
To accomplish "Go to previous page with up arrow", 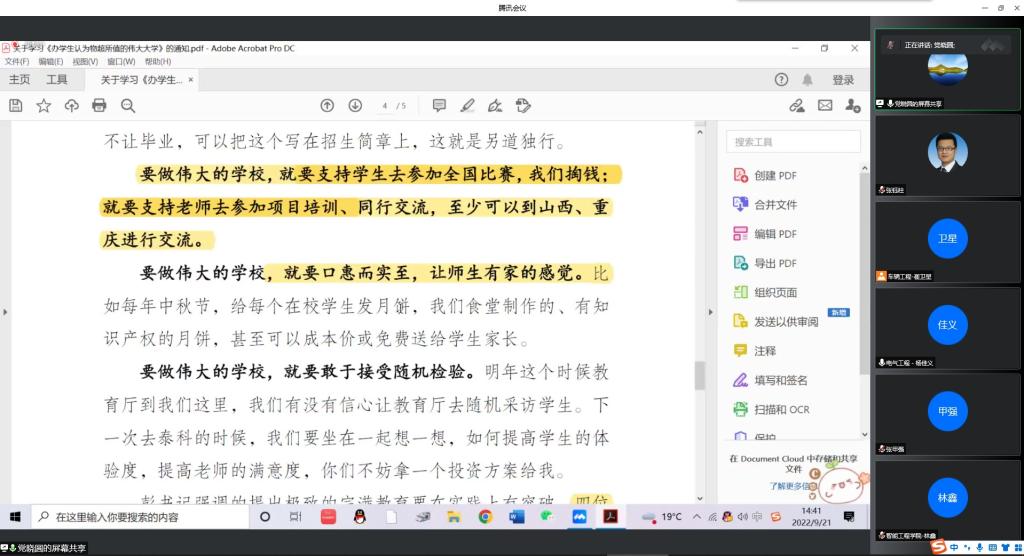I will (327, 105).
